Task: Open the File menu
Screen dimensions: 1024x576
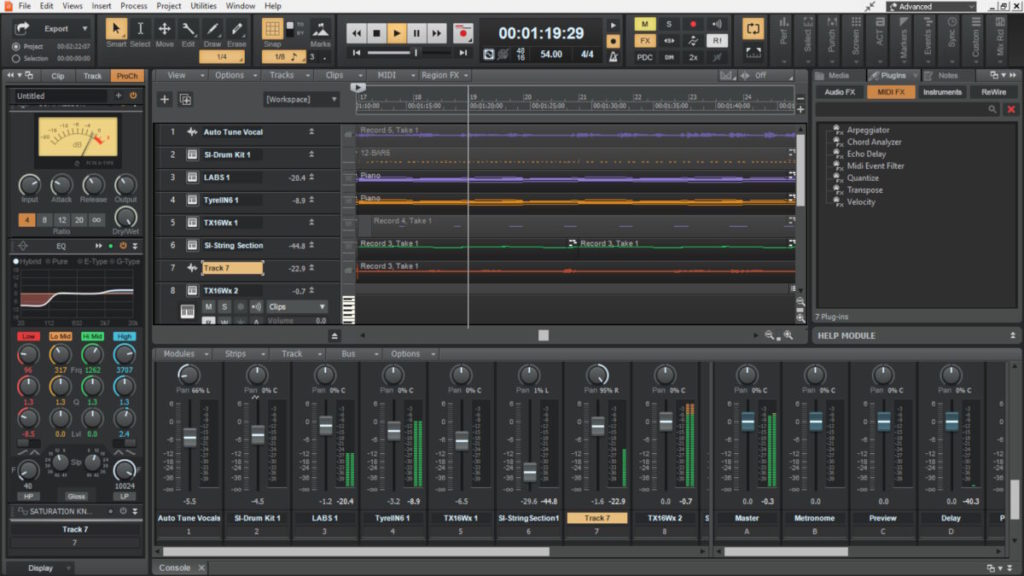Action: point(24,6)
